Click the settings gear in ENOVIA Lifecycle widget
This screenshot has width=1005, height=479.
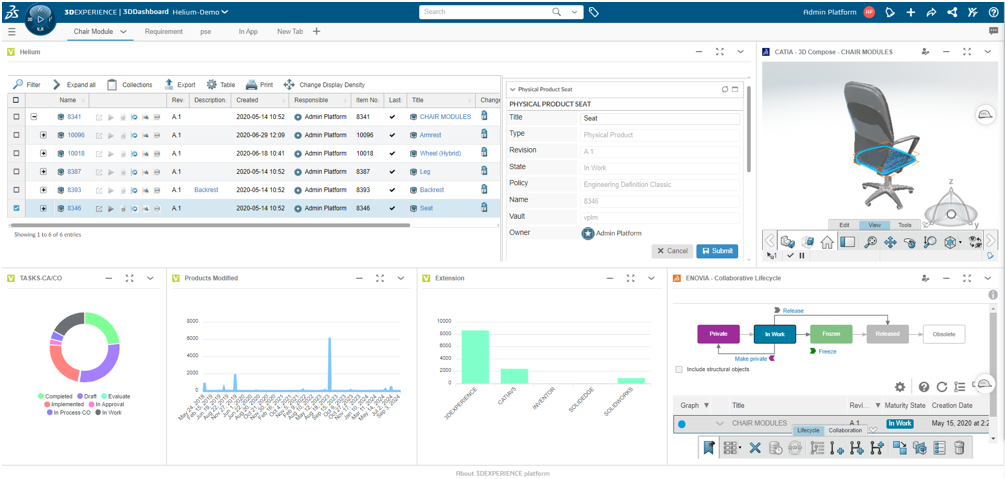click(x=900, y=387)
